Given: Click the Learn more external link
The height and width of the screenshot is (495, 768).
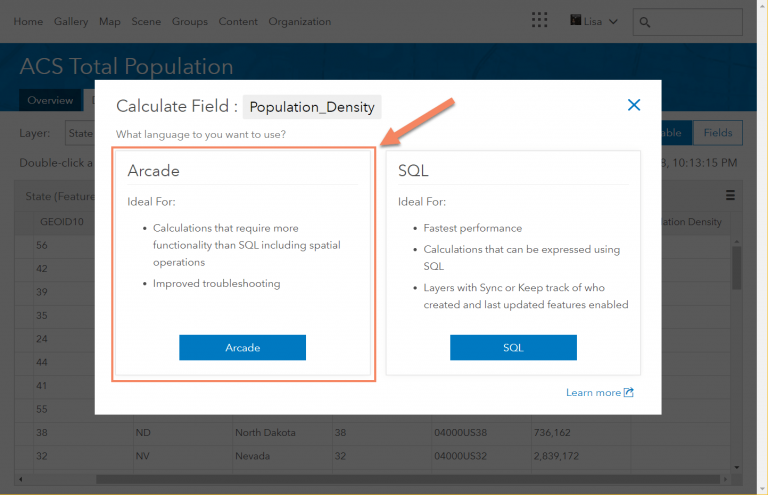Looking at the screenshot, I should pos(599,393).
